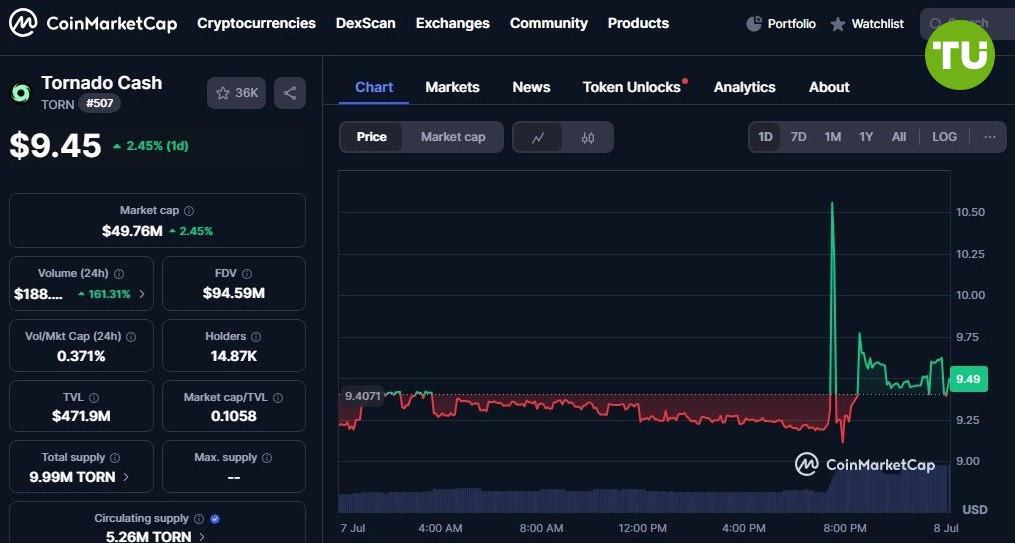The image size is (1015, 543).
Task: Show FDV info icon
Action: pos(247,274)
